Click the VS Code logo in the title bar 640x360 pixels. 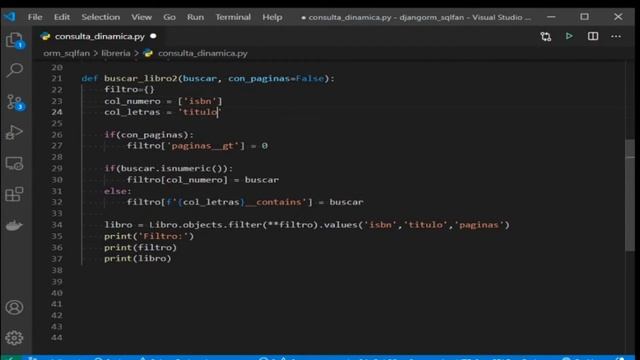click(10, 17)
